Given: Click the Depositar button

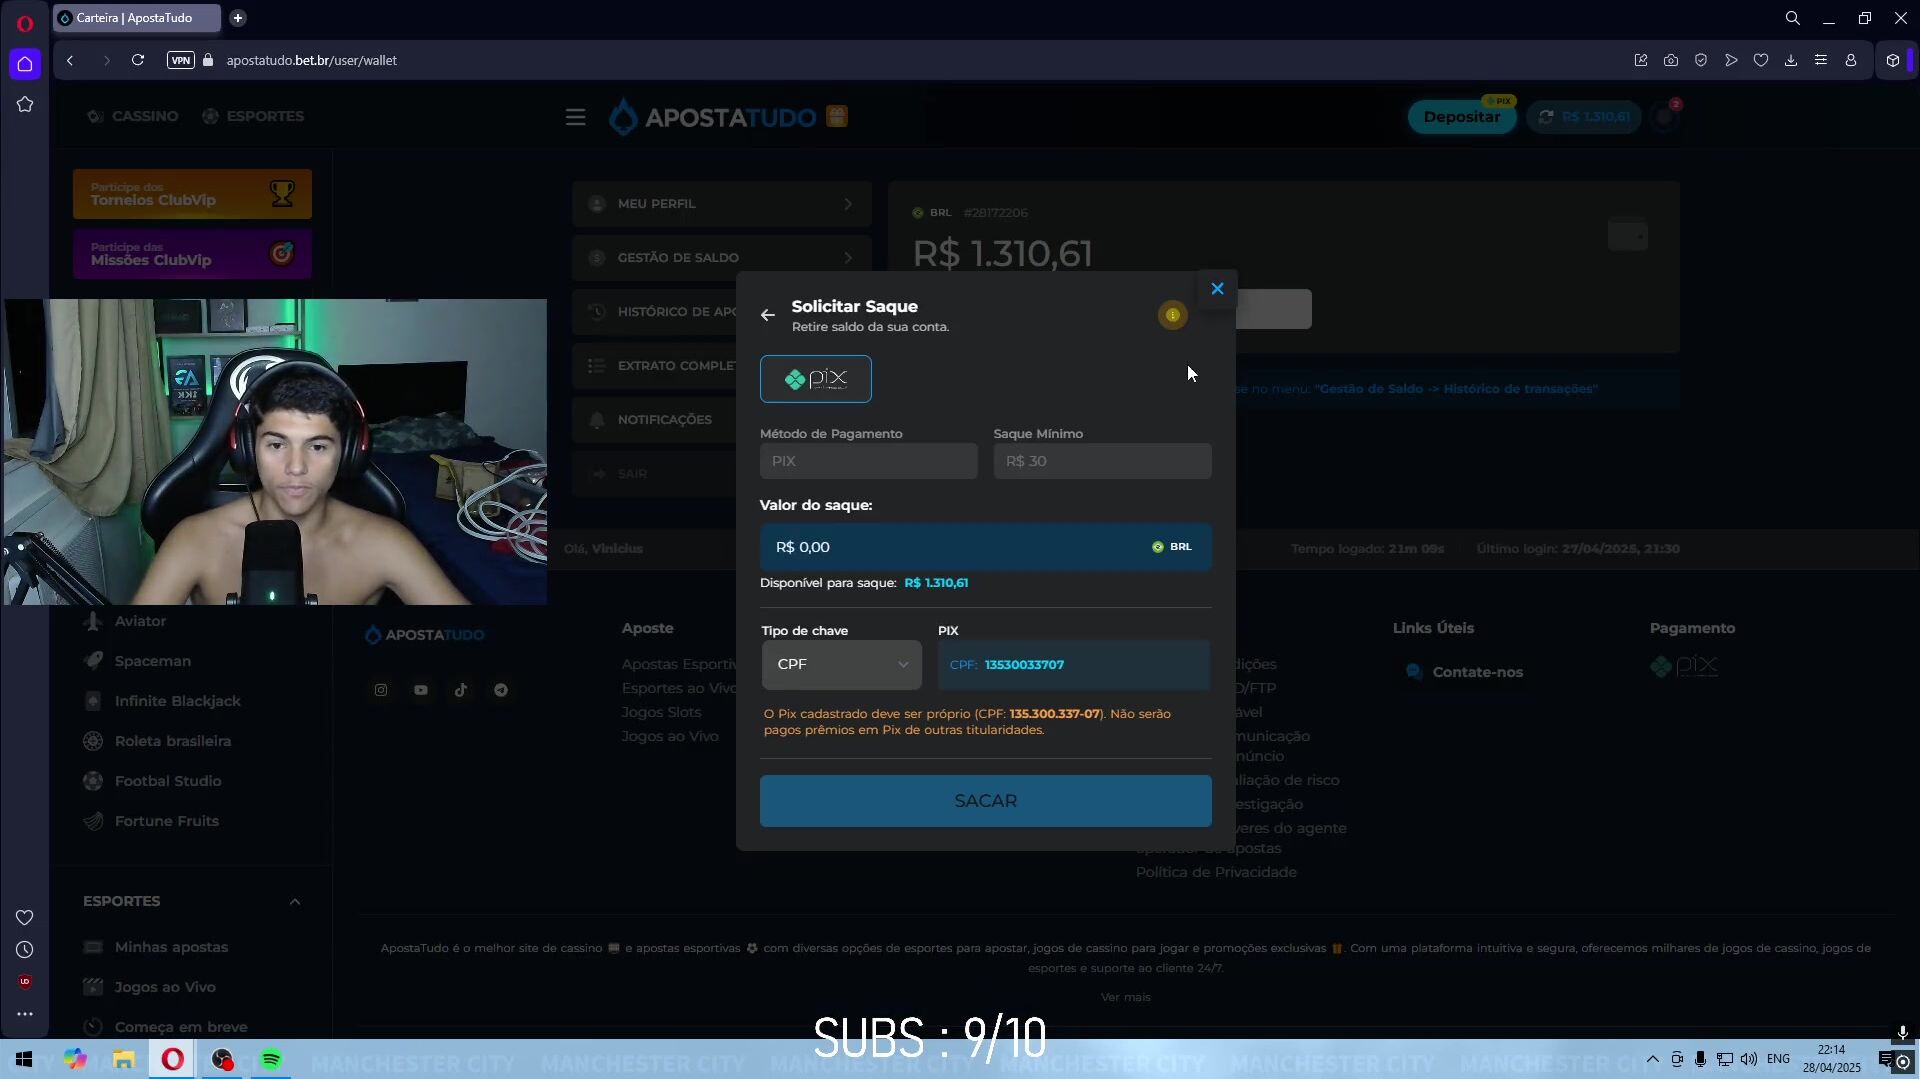Looking at the screenshot, I should click(x=1461, y=117).
